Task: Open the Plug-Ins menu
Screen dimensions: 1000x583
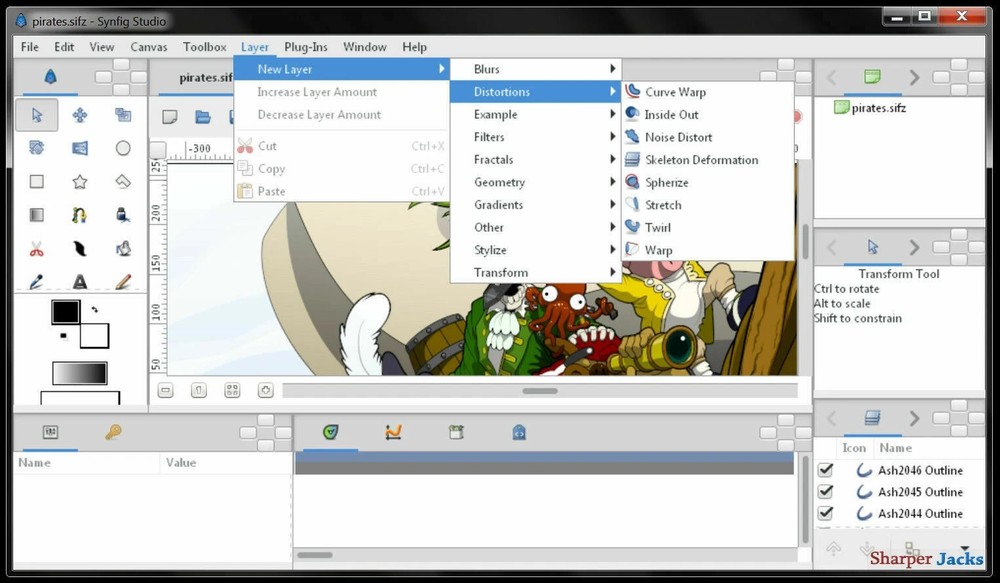Action: point(305,47)
